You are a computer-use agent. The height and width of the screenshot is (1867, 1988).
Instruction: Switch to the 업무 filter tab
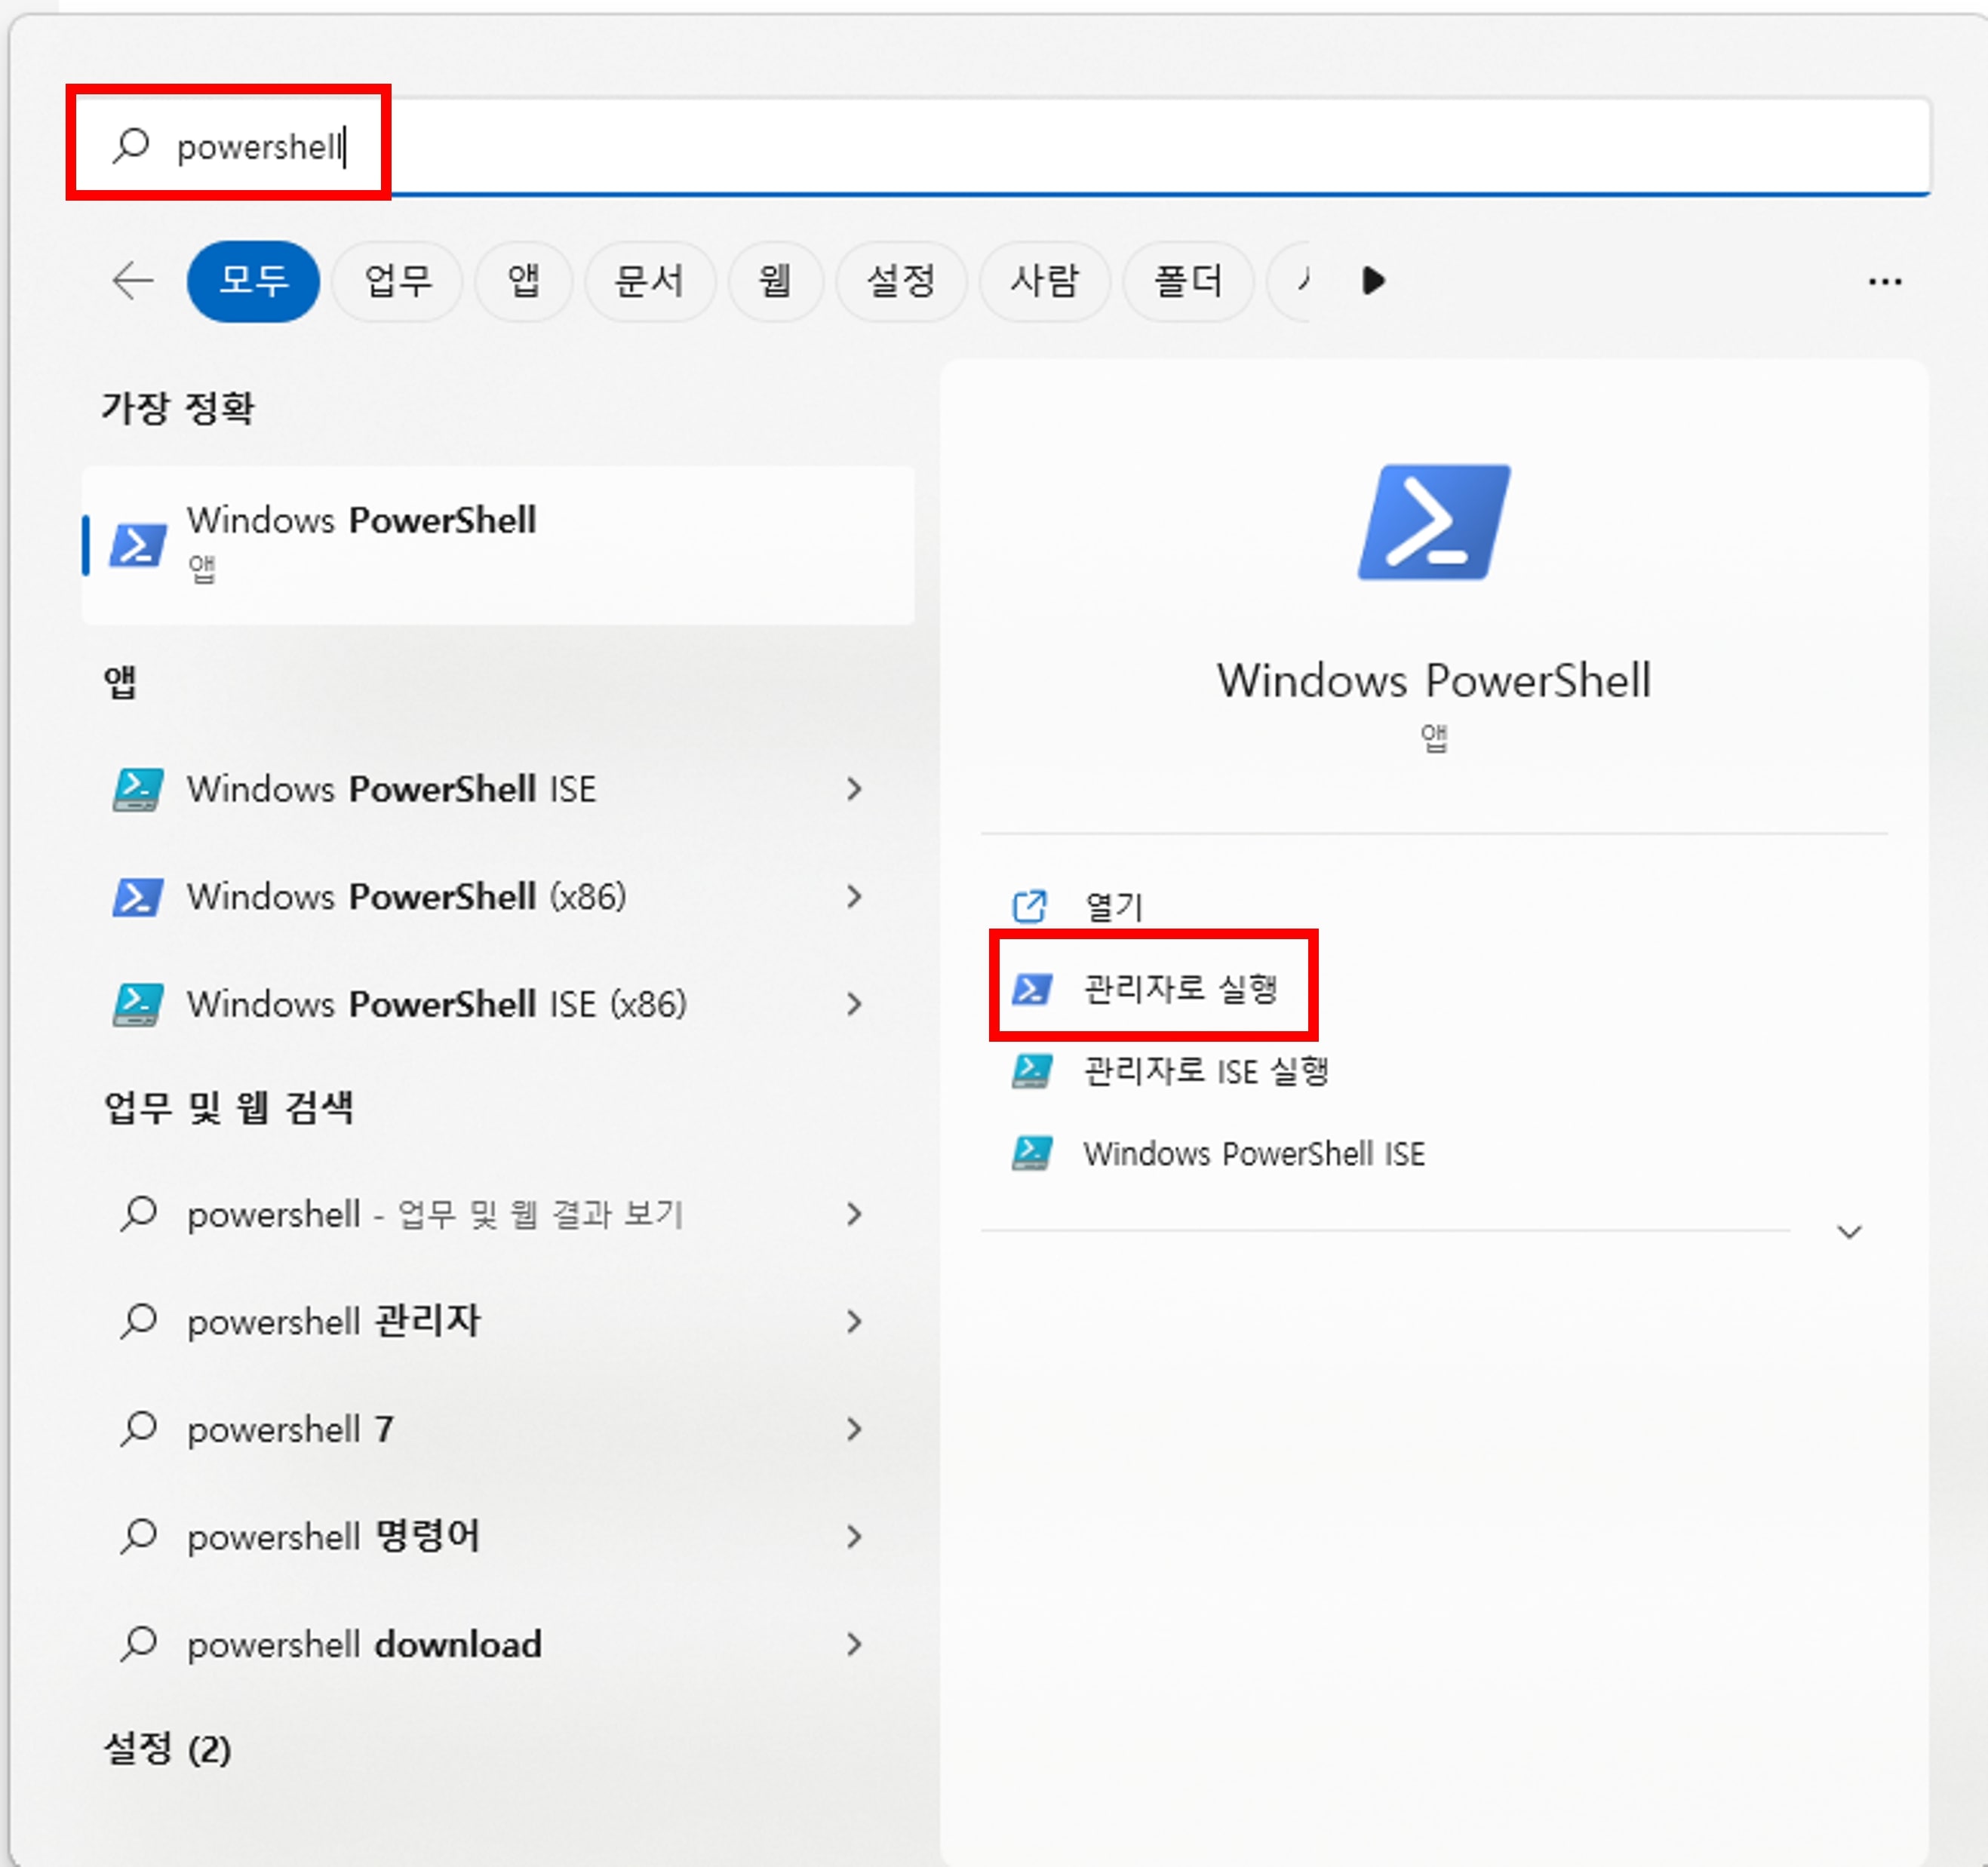[x=397, y=281]
